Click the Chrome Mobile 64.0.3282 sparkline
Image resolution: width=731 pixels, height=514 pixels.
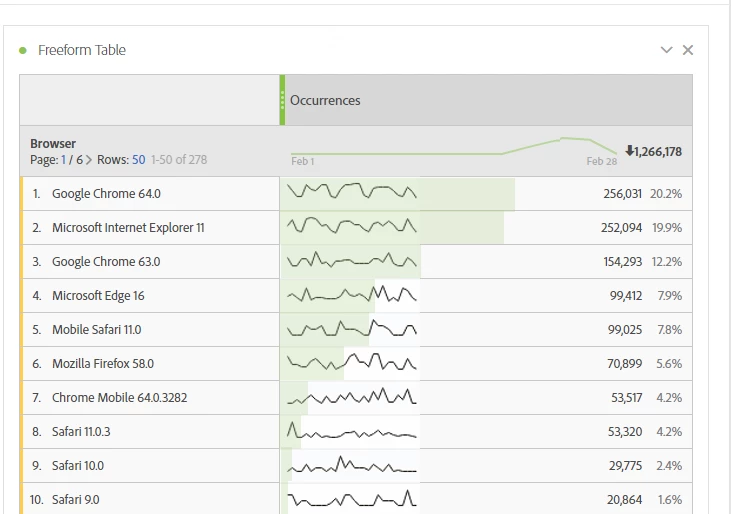point(352,396)
